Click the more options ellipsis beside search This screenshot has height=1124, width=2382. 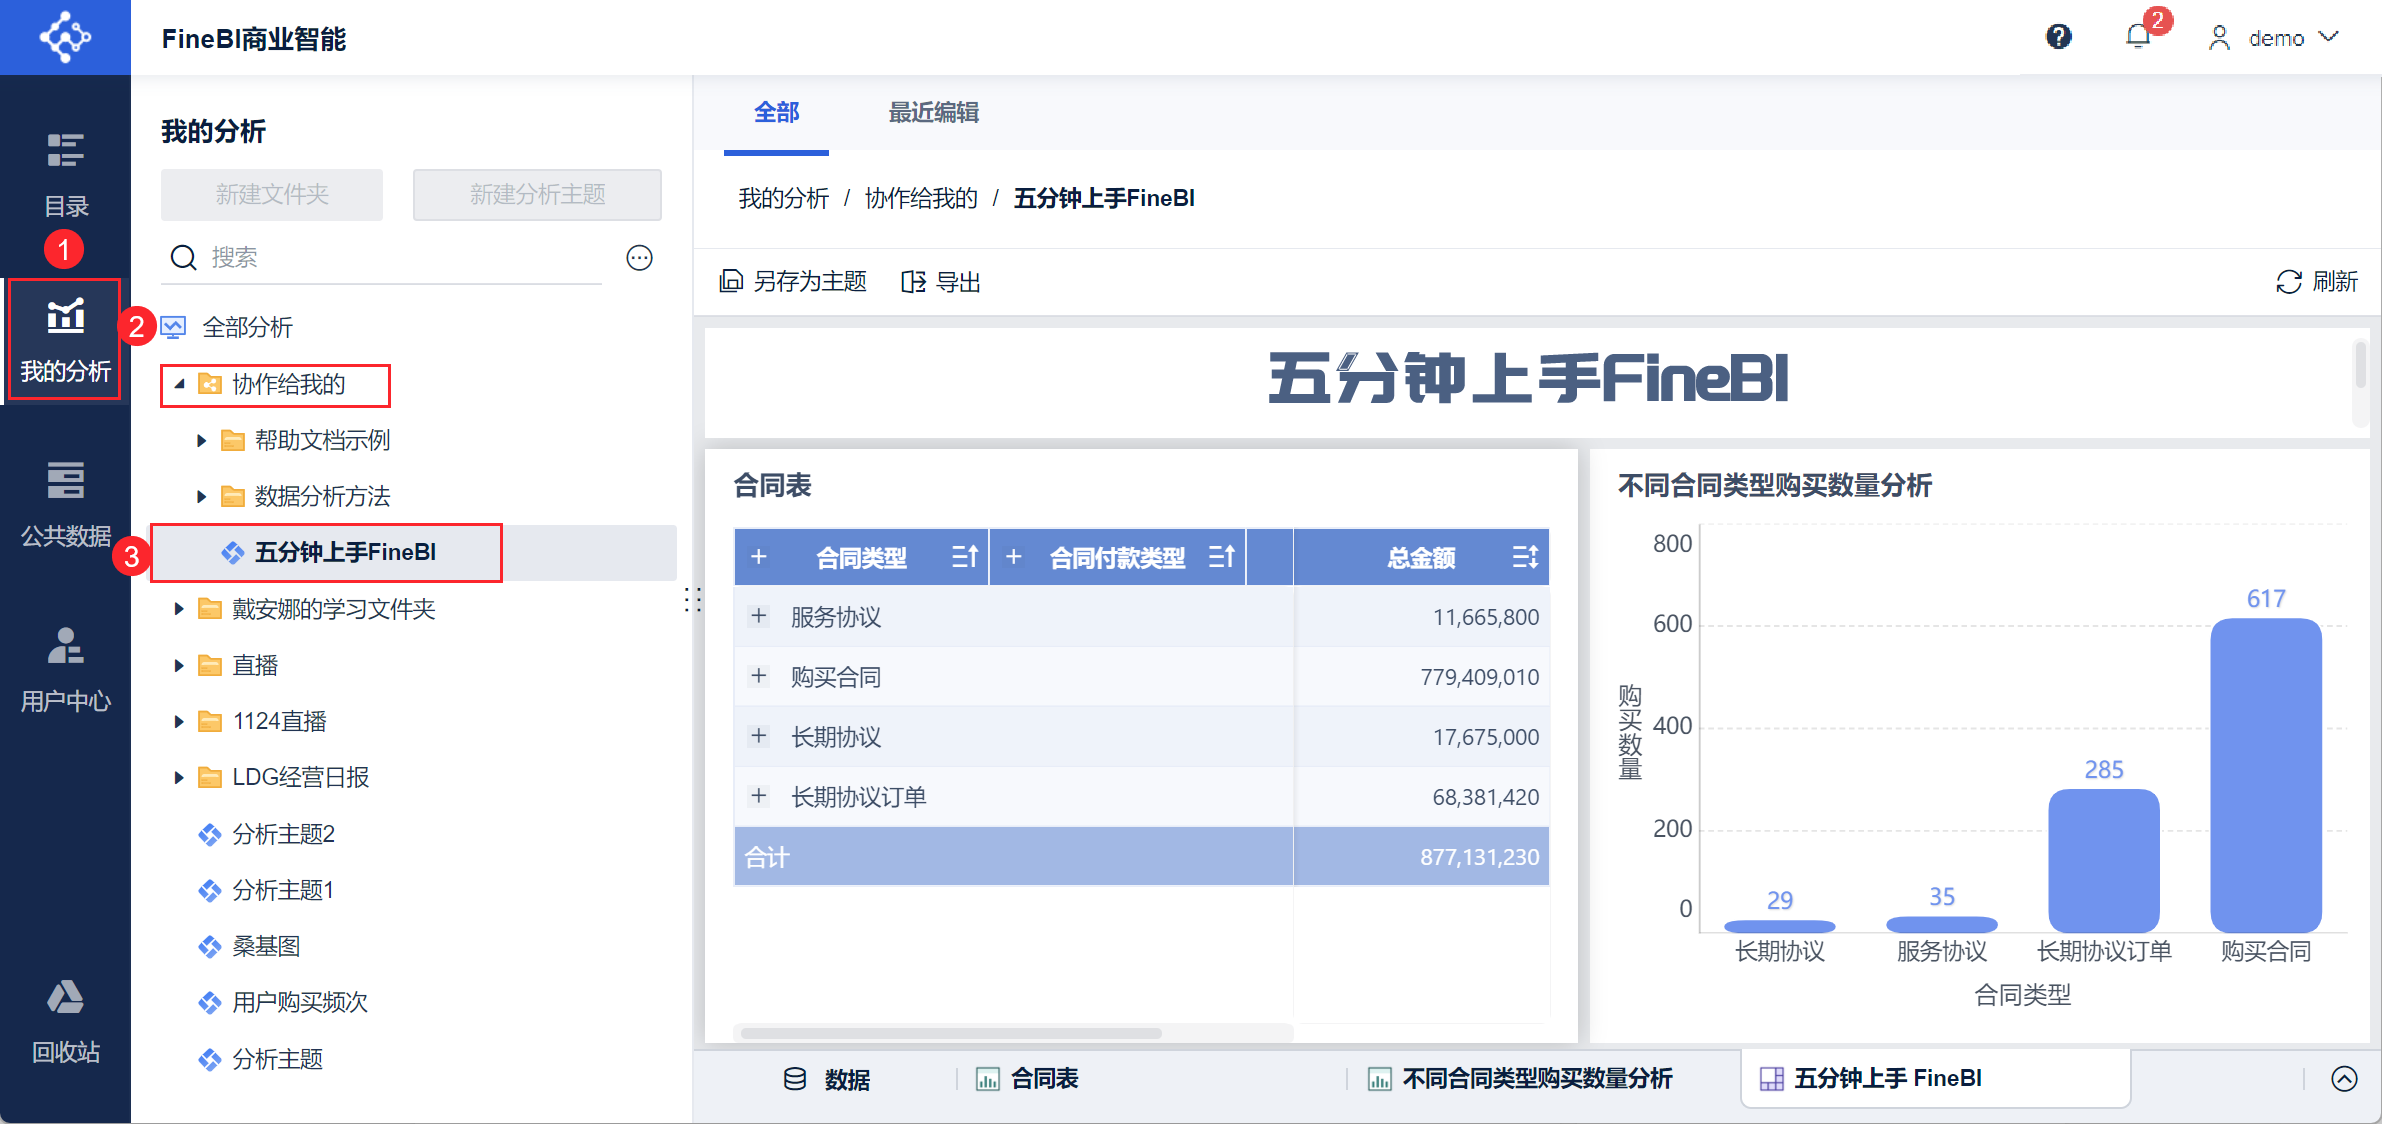pyautogui.click(x=639, y=258)
